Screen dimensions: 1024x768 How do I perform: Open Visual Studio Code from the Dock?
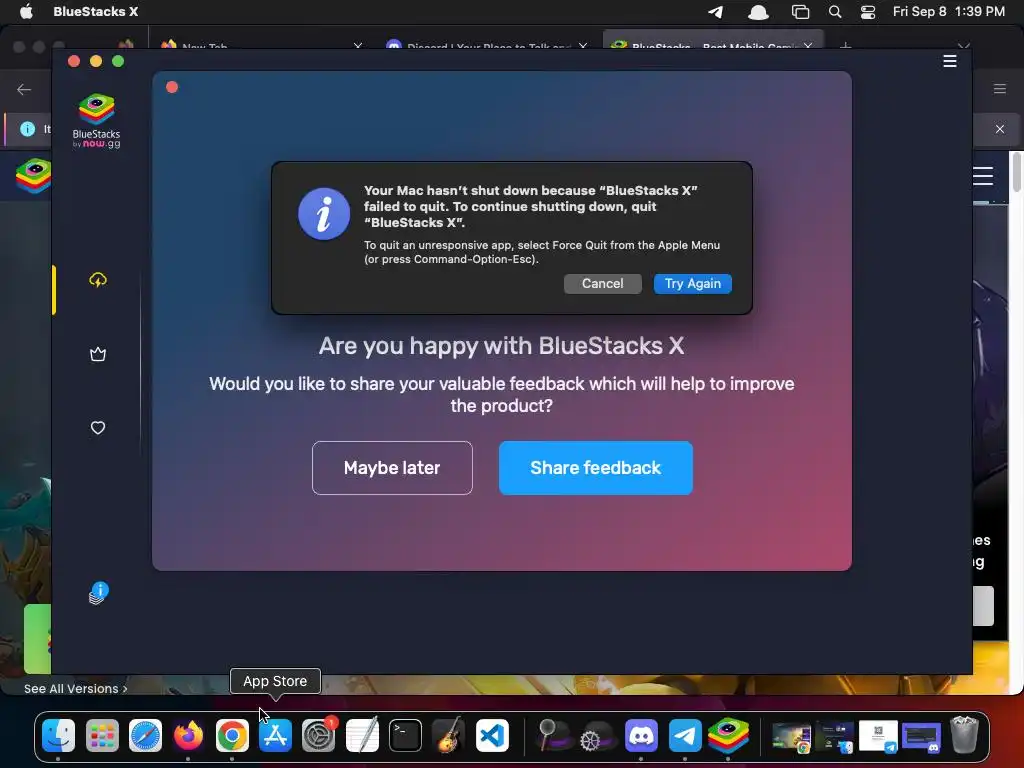tap(492, 736)
